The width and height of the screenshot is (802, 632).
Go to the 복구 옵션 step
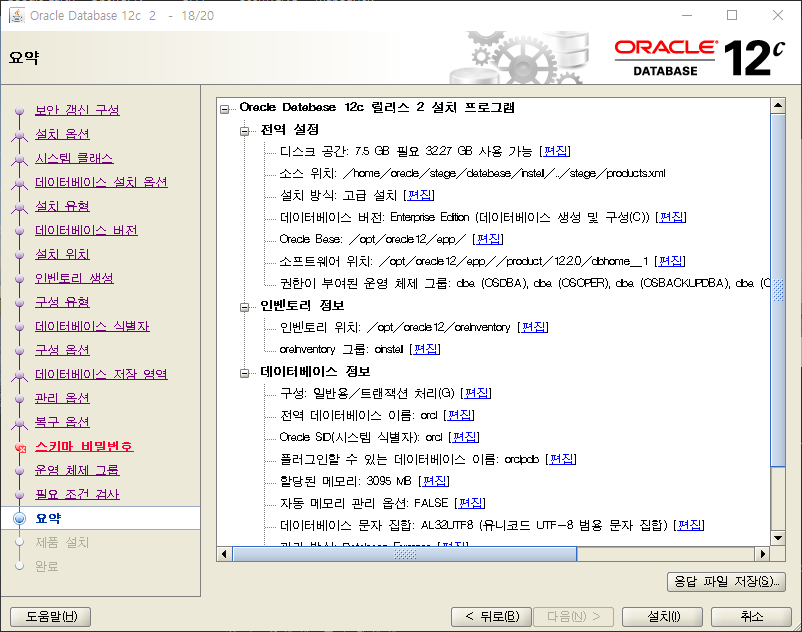click(62, 422)
